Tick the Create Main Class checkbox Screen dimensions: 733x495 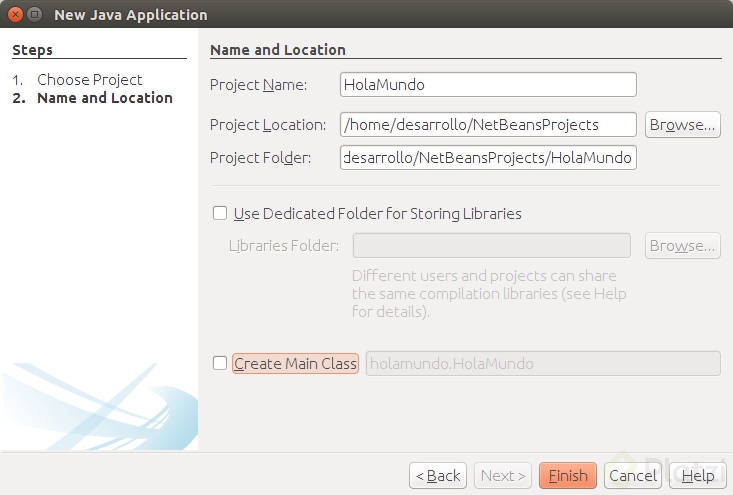click(220, 363)
